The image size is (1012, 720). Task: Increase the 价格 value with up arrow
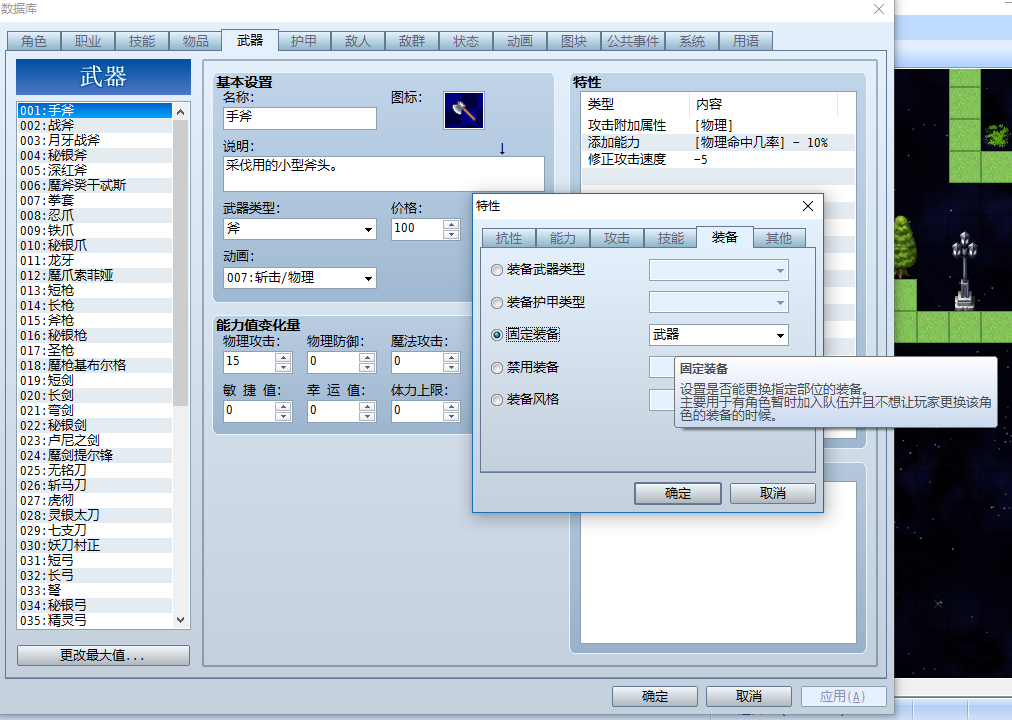pyautogui.click(x=452, y=225)
